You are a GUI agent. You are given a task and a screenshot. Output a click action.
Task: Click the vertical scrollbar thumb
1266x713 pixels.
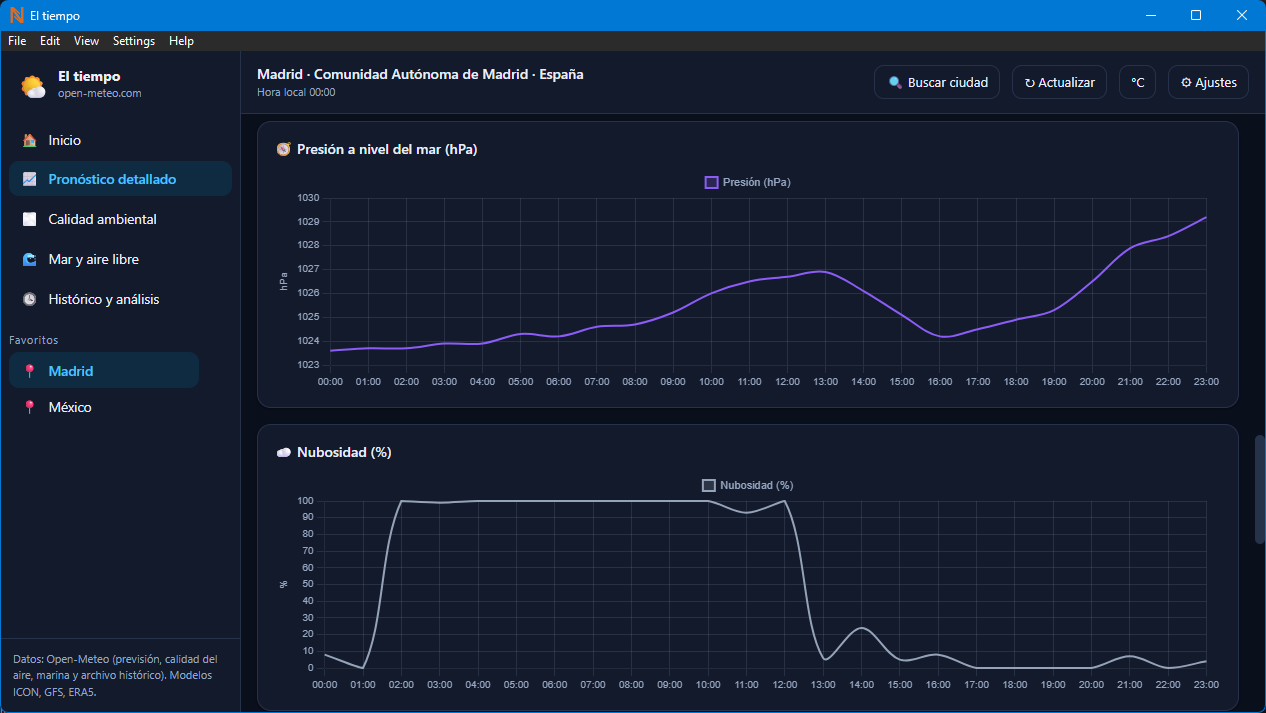click(1260, 489)
